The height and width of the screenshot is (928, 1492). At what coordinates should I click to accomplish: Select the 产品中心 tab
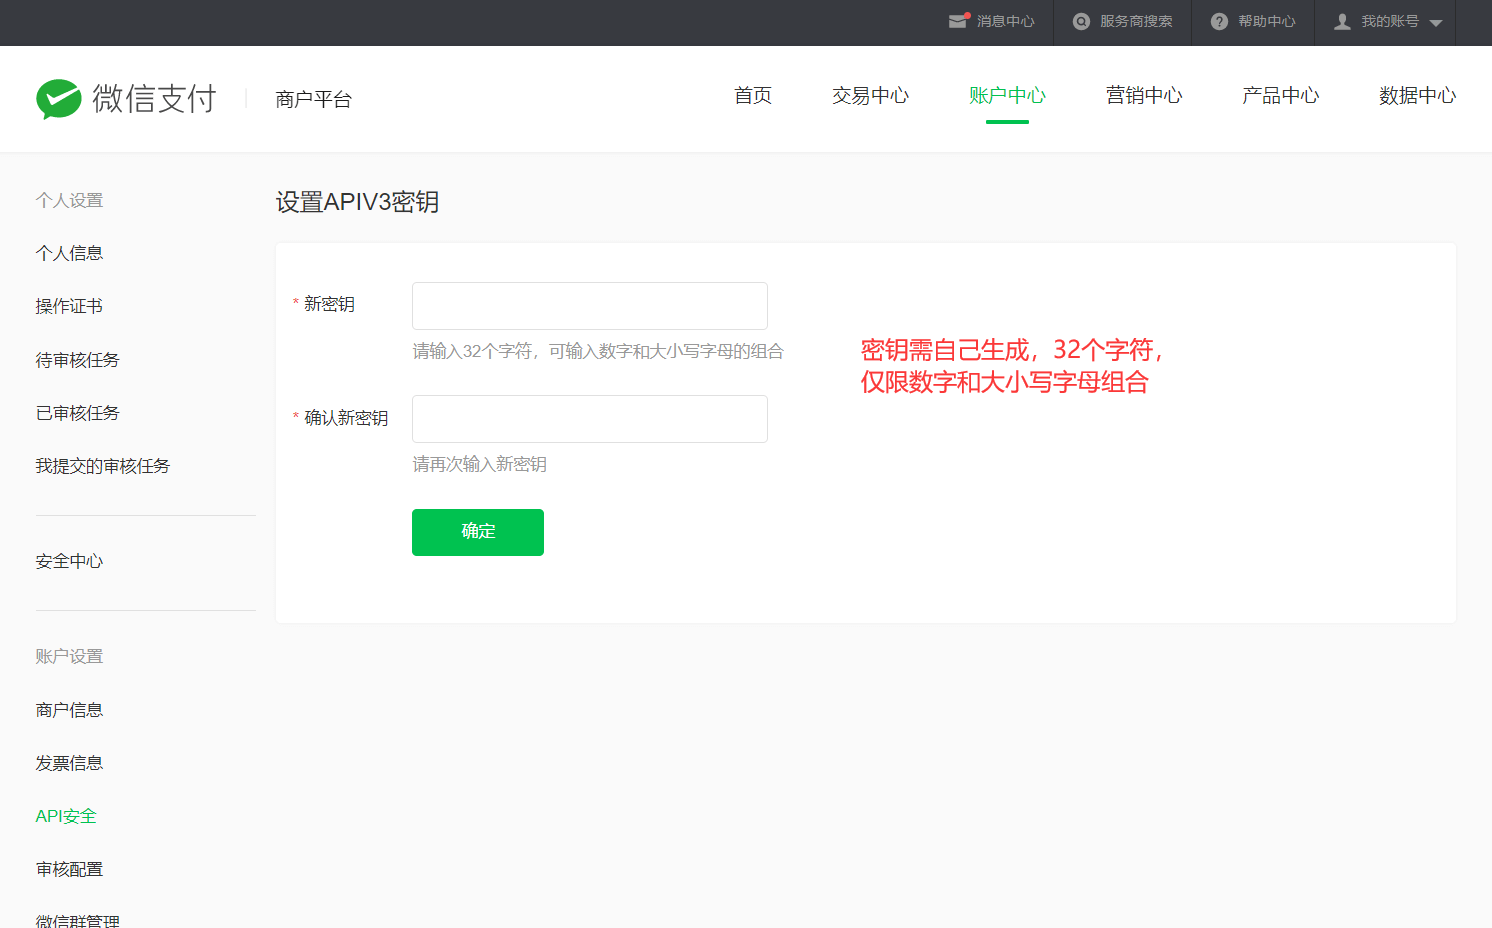[1280, 96]
